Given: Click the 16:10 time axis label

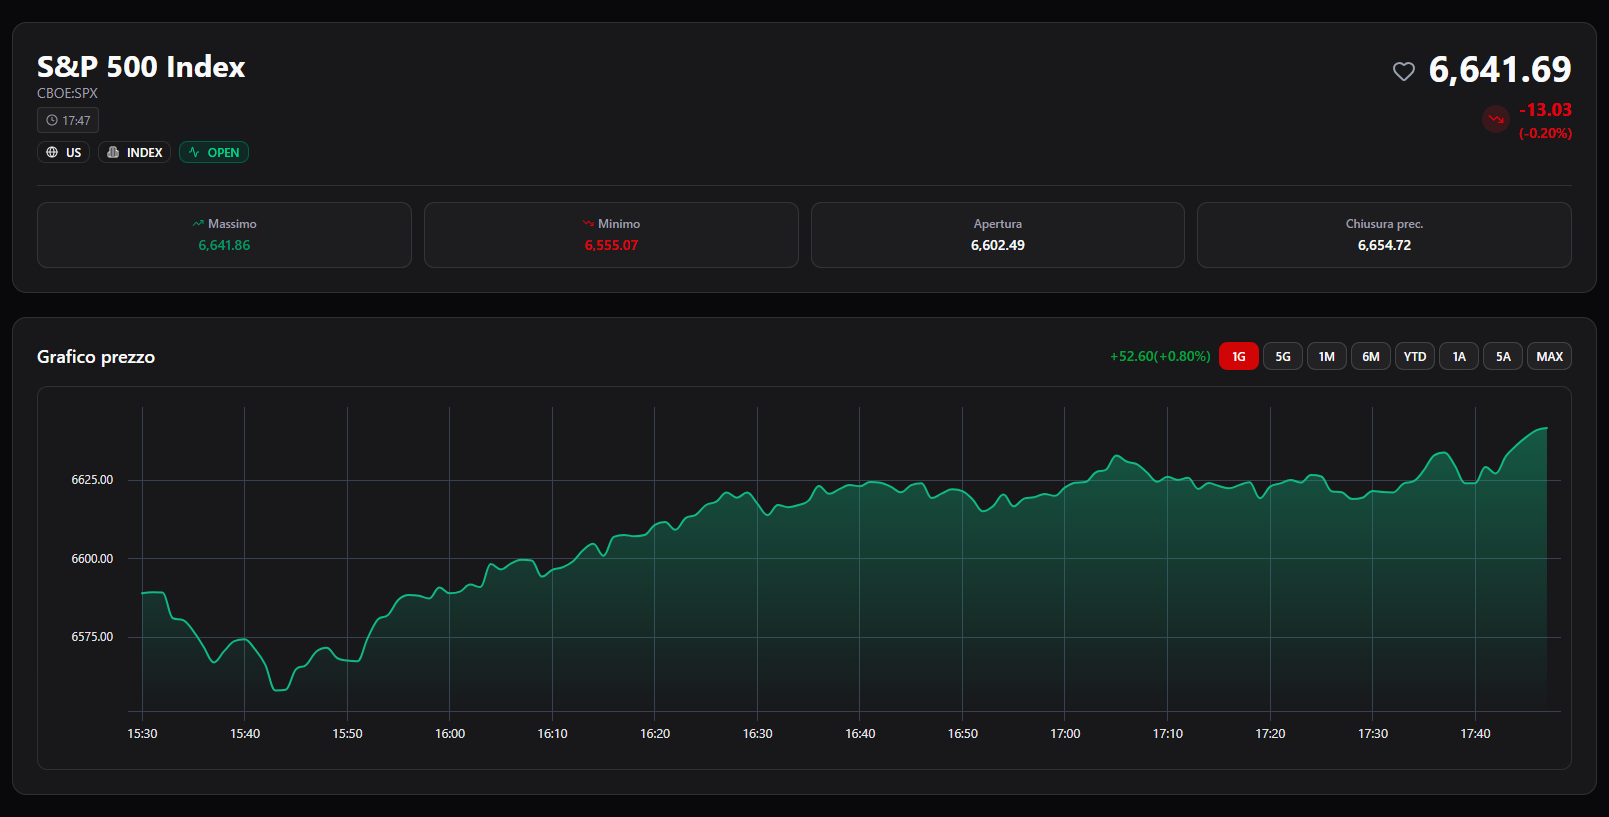Looking at the screenshot, I should (552, 734).
